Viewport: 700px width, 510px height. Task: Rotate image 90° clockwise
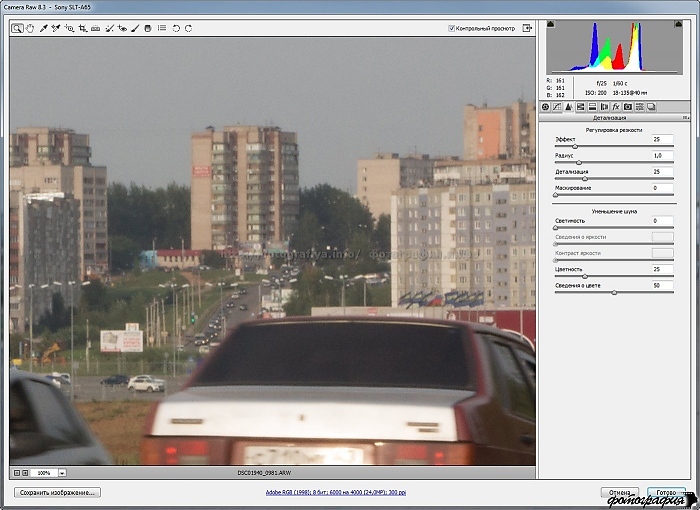click(188, 29)
